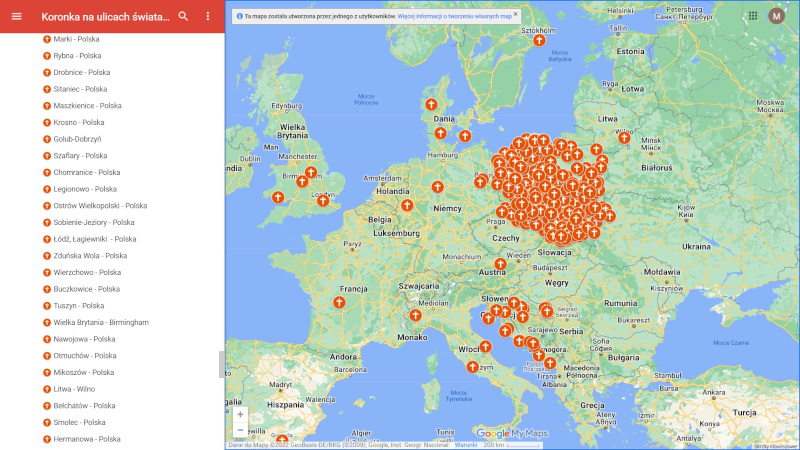The image size is (800, 450).
Task: Open Rybna - Polska list entry
Action: 78,56
